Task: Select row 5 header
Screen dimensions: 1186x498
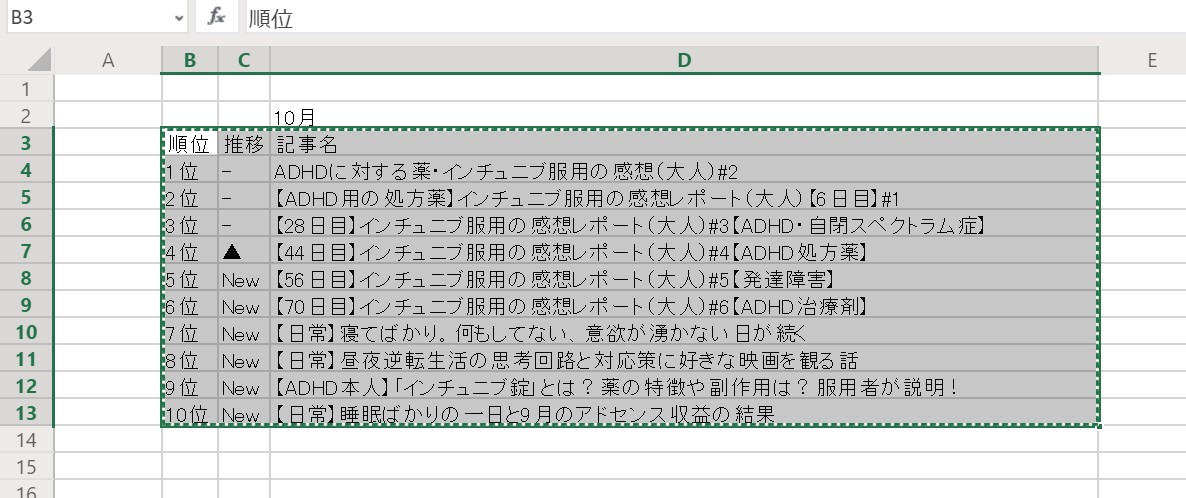Action: (x=27, y=197)
